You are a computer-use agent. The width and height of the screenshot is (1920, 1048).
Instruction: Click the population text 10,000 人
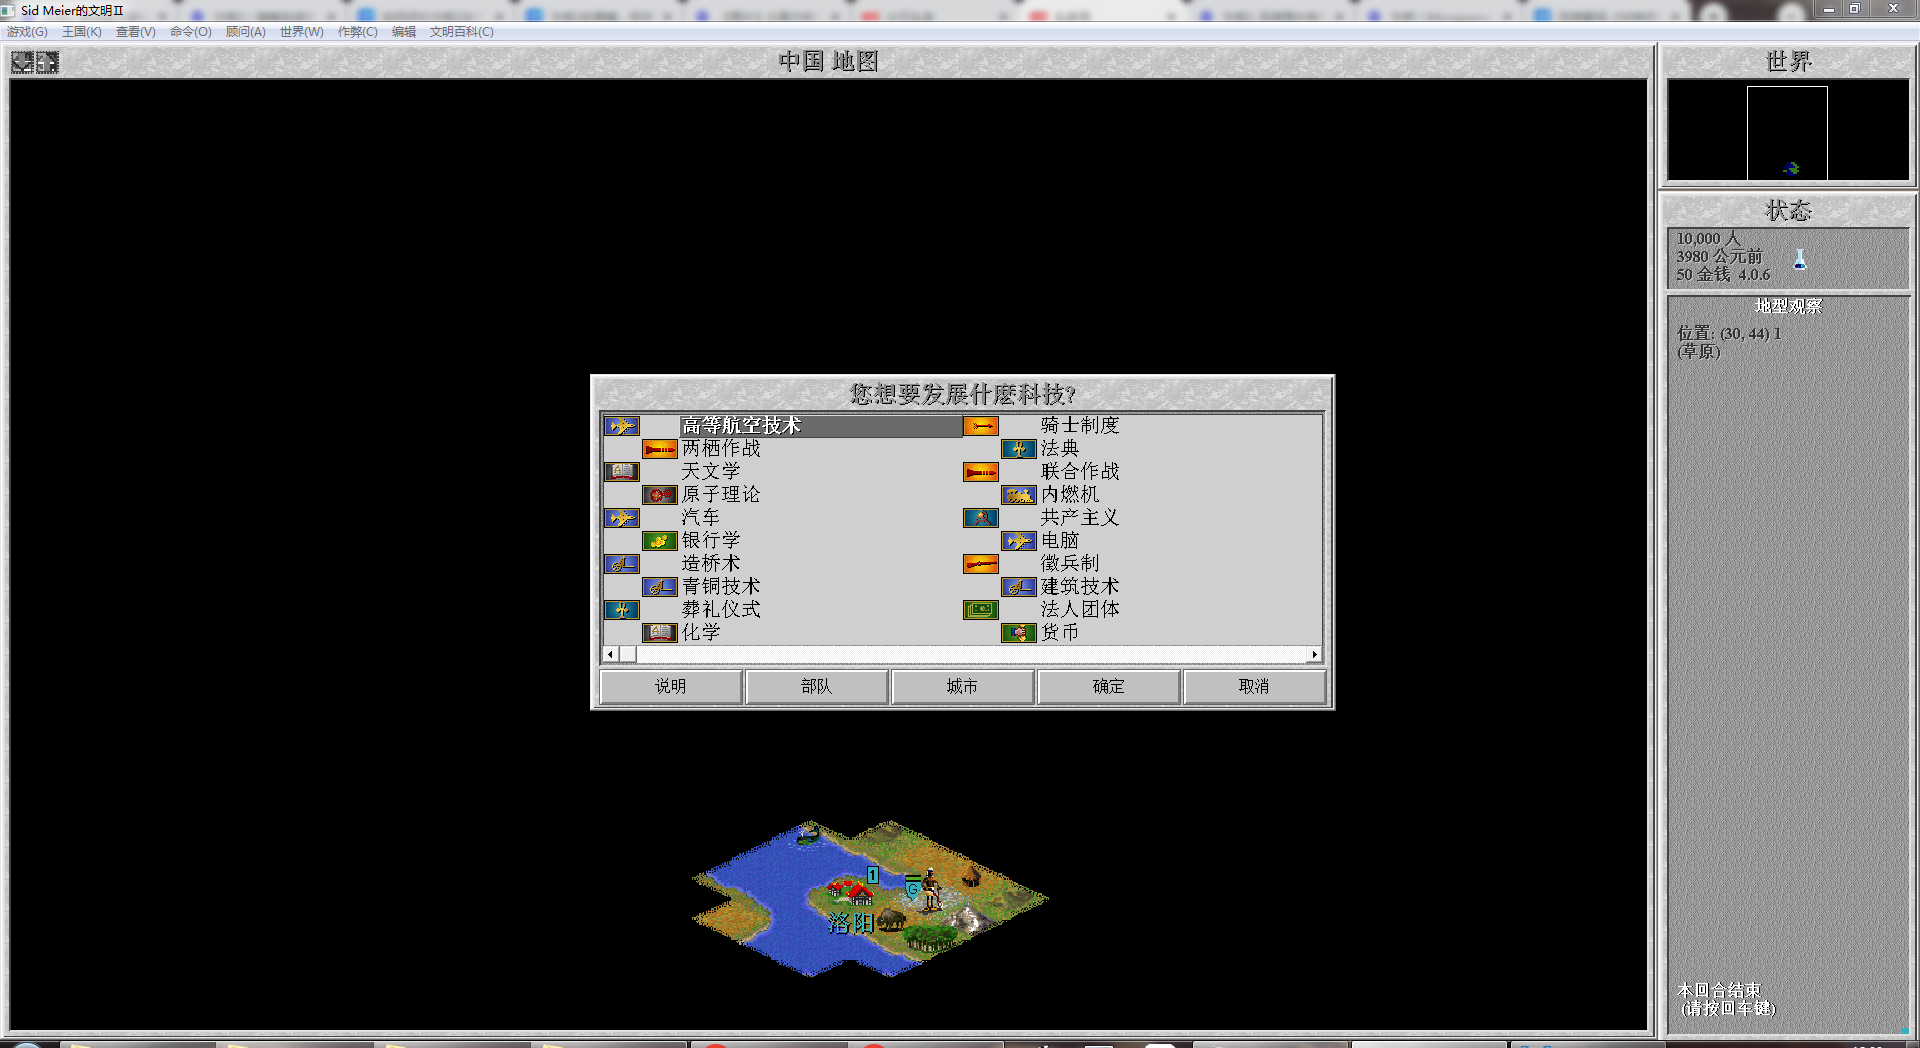(1709, 239)
